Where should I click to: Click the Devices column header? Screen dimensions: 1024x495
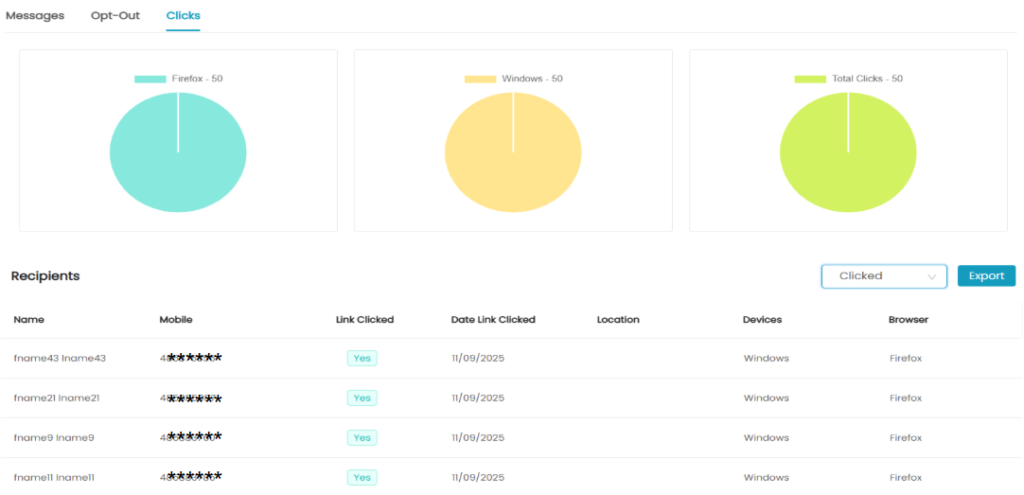coord(762,320)
